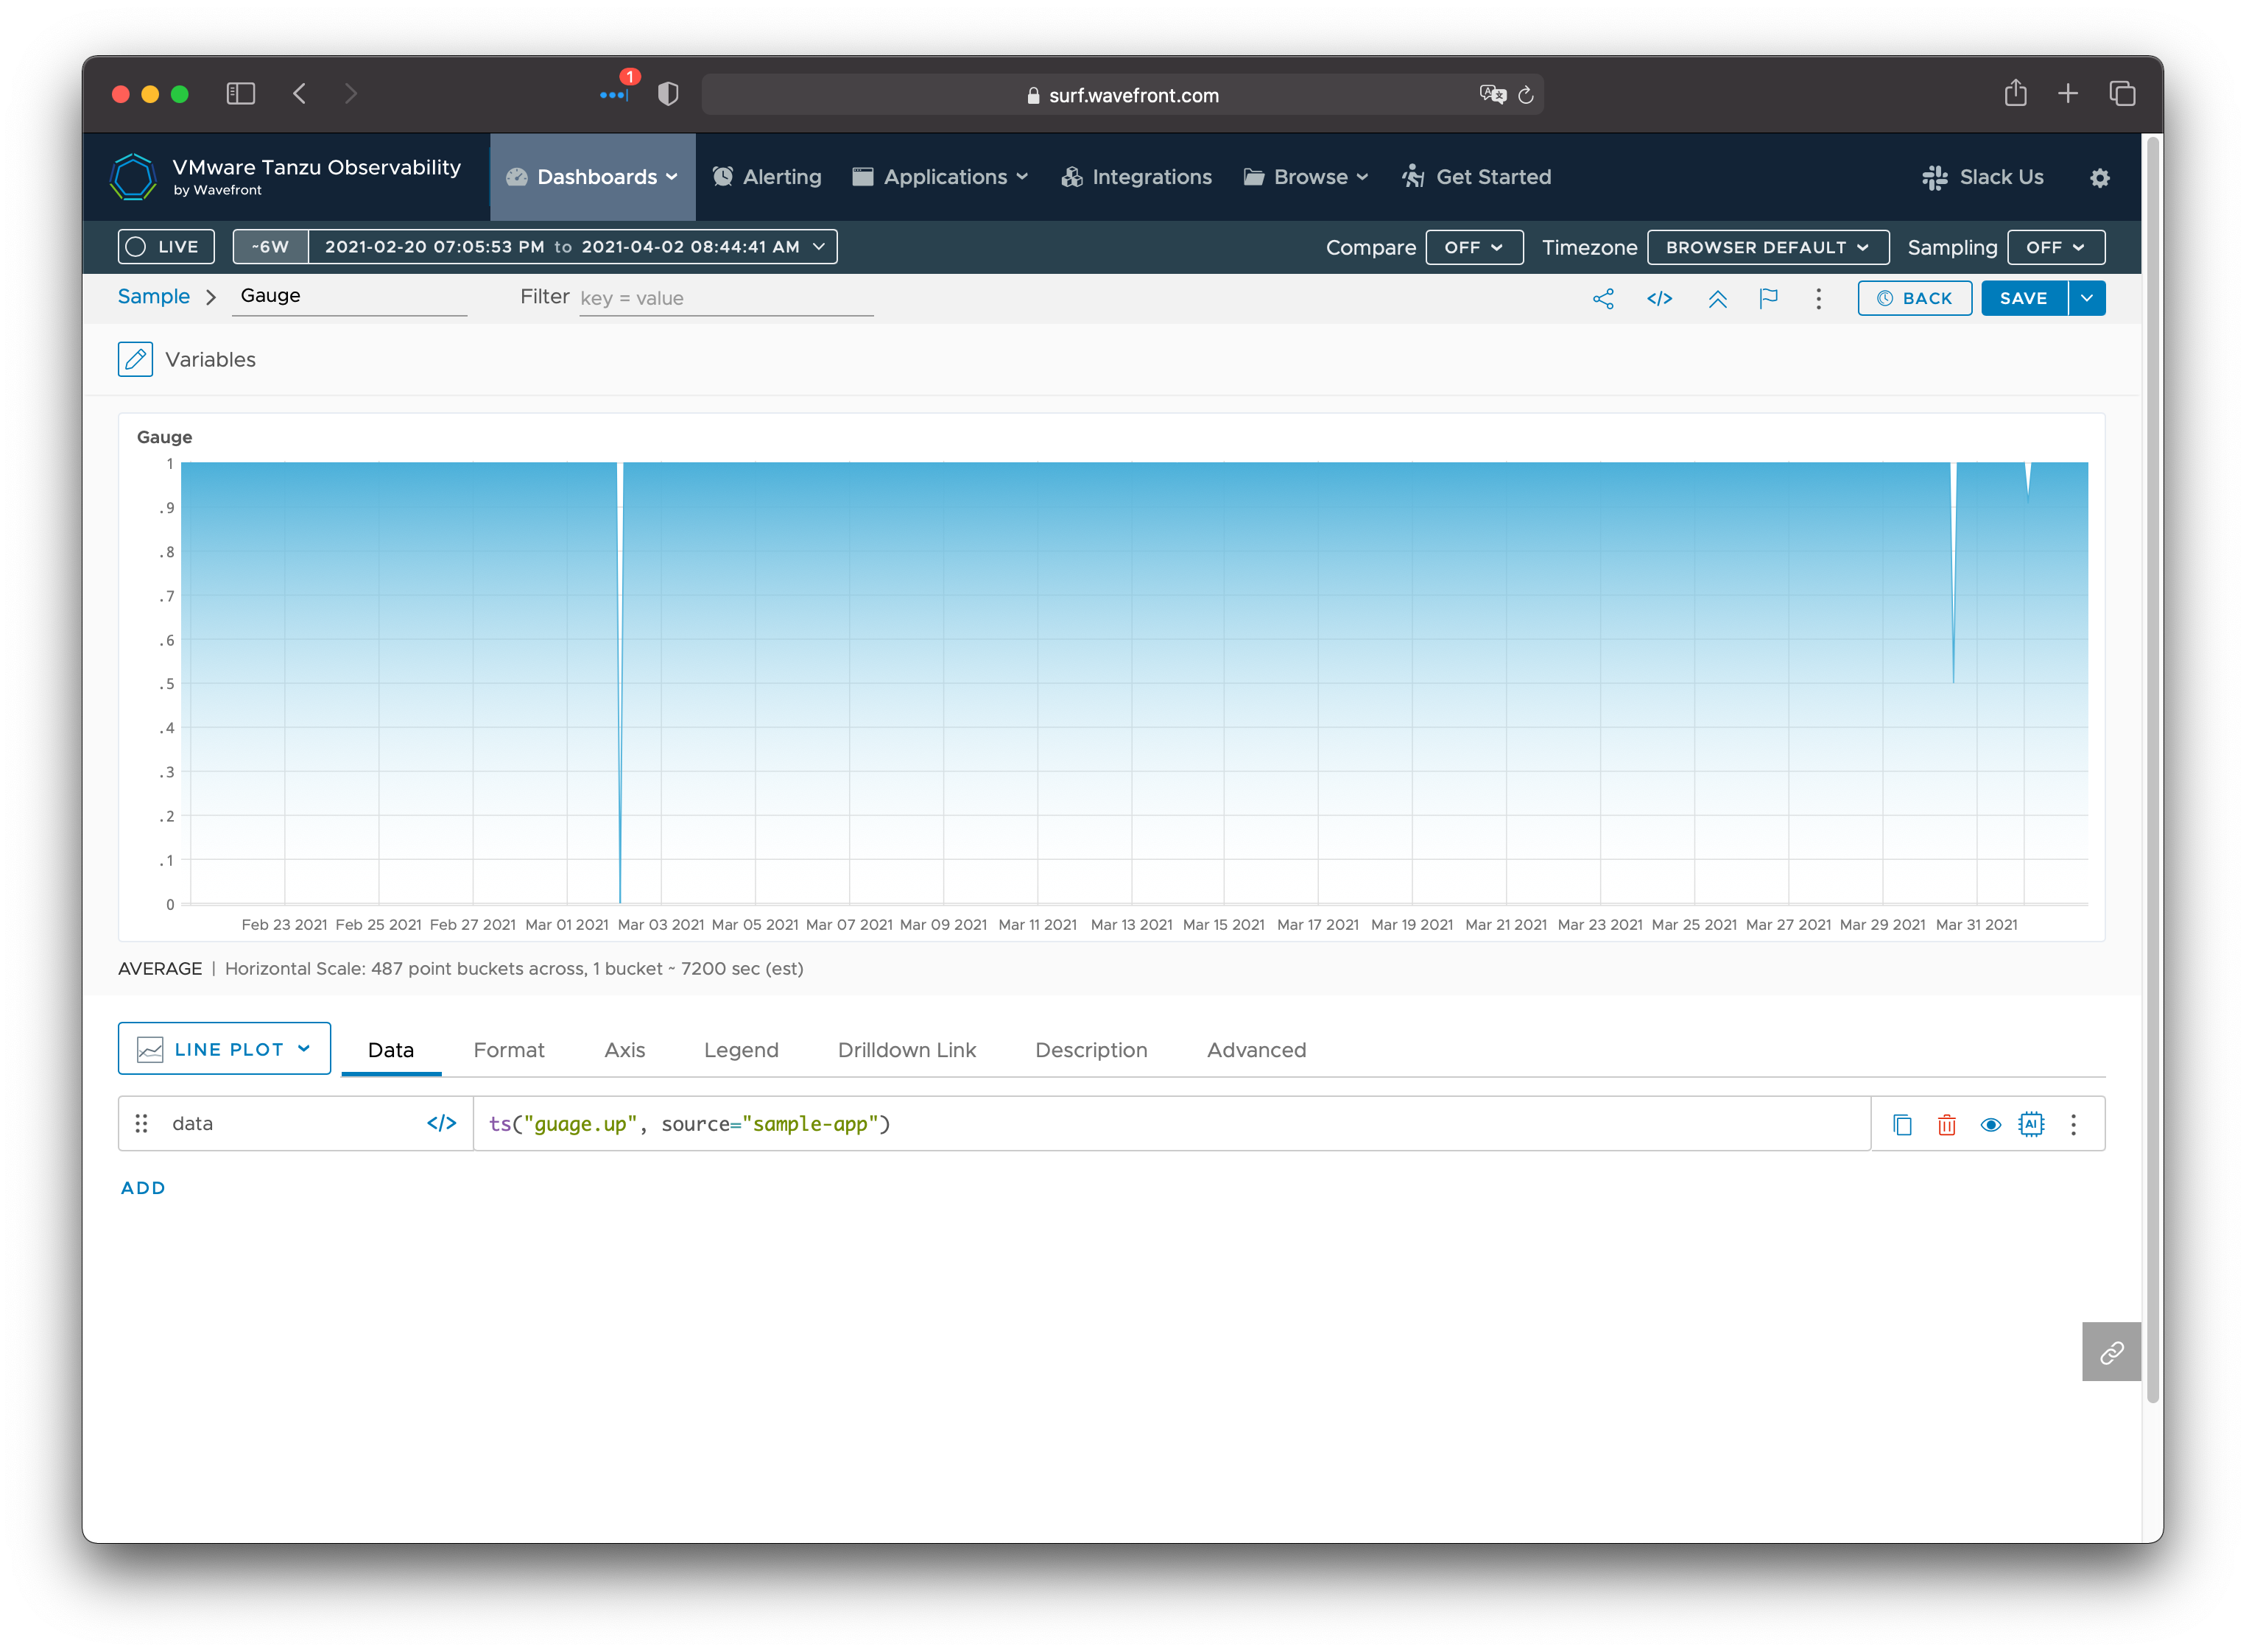Open the Compare OFF dropdown

tap(1473, 247)
